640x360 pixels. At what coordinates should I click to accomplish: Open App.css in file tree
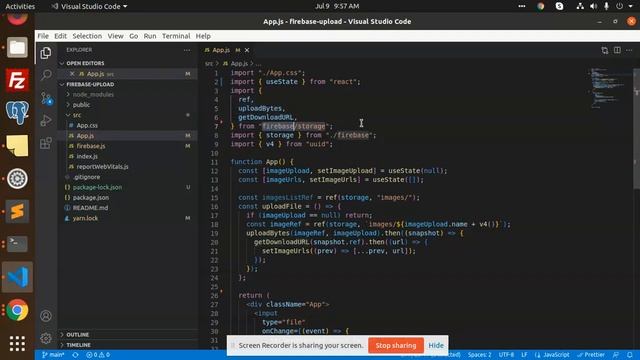[x=87, y=125]
